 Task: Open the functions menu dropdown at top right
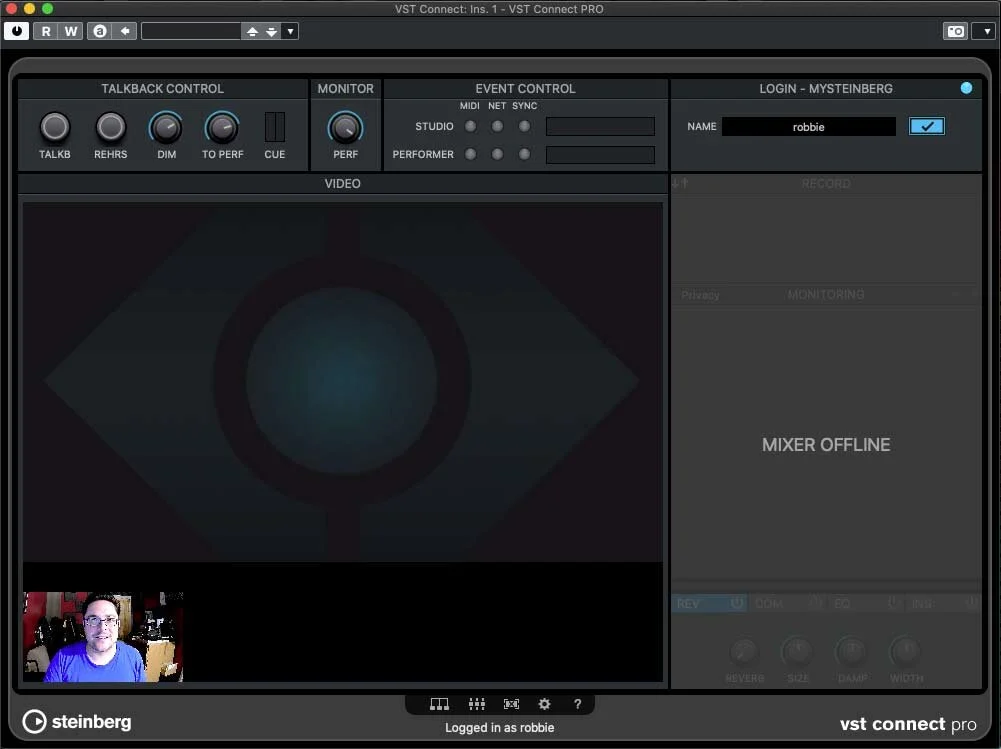tap(986, 31)
